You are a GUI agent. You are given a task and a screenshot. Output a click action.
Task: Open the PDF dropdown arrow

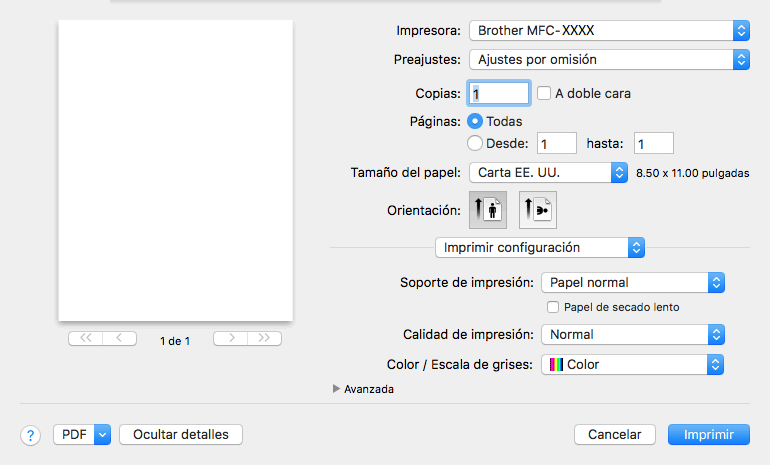tap(102, 435)
